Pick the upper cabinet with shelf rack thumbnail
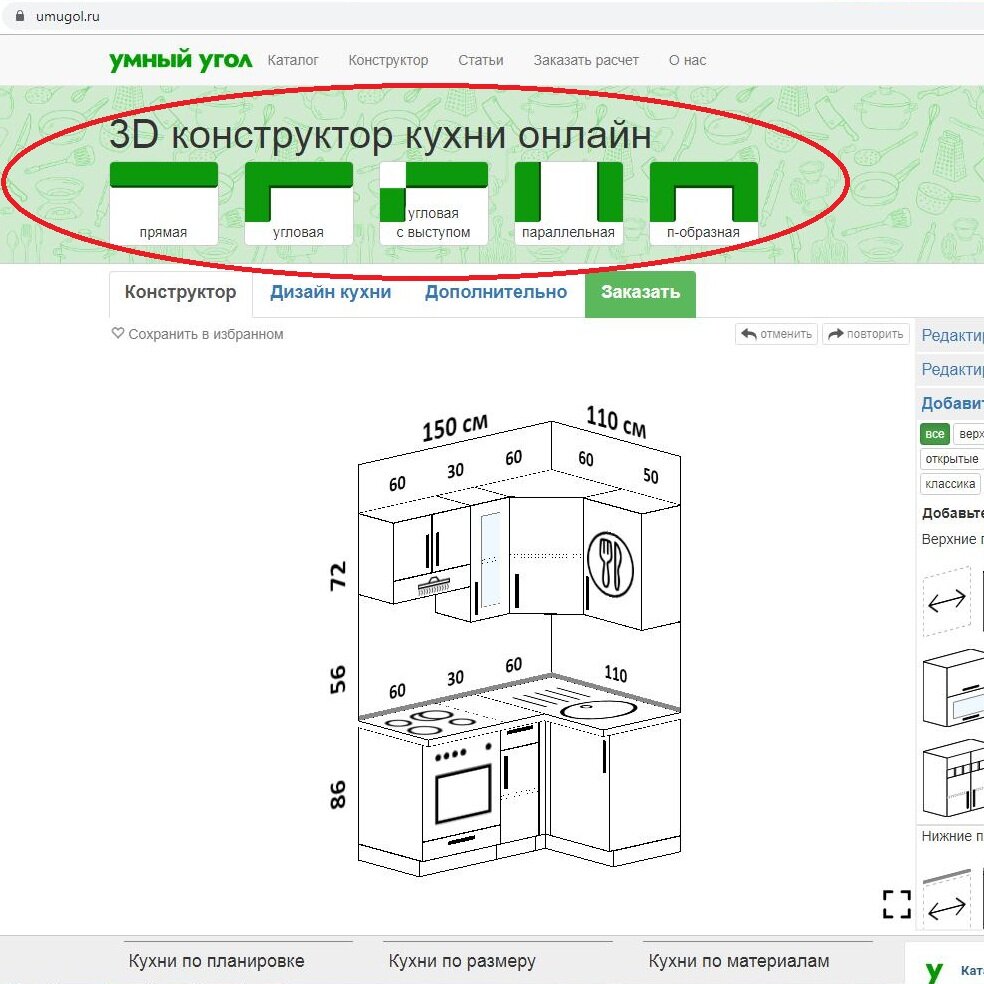 coord(953,778)
